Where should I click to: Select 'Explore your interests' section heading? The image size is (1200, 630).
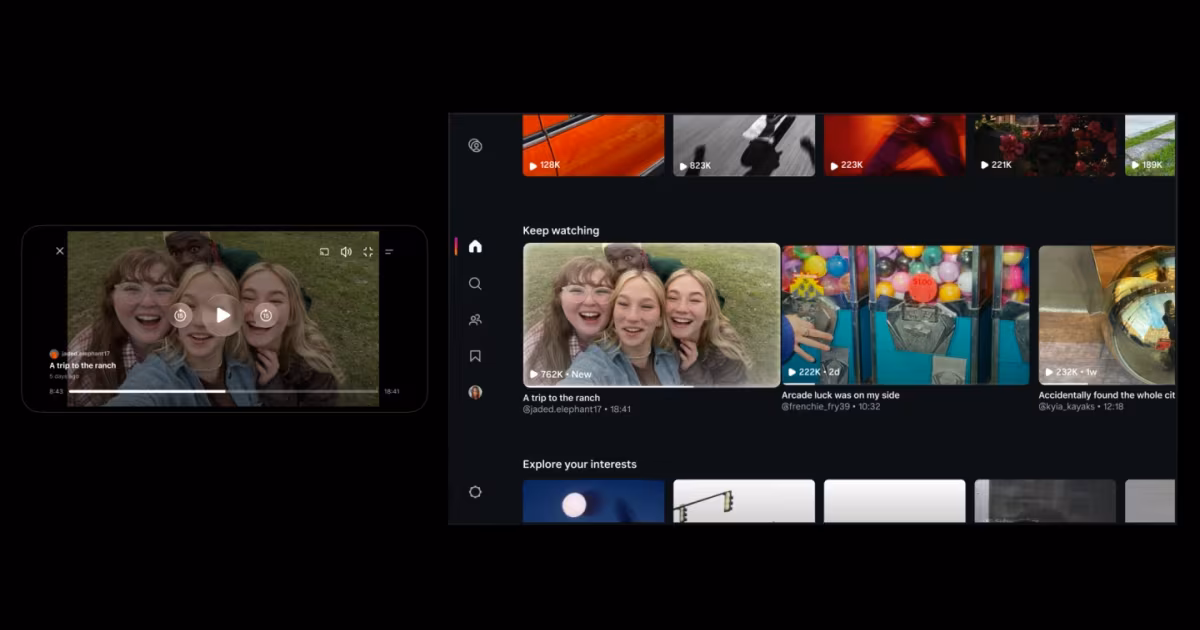pyautogui.click(x=580, y=464)
